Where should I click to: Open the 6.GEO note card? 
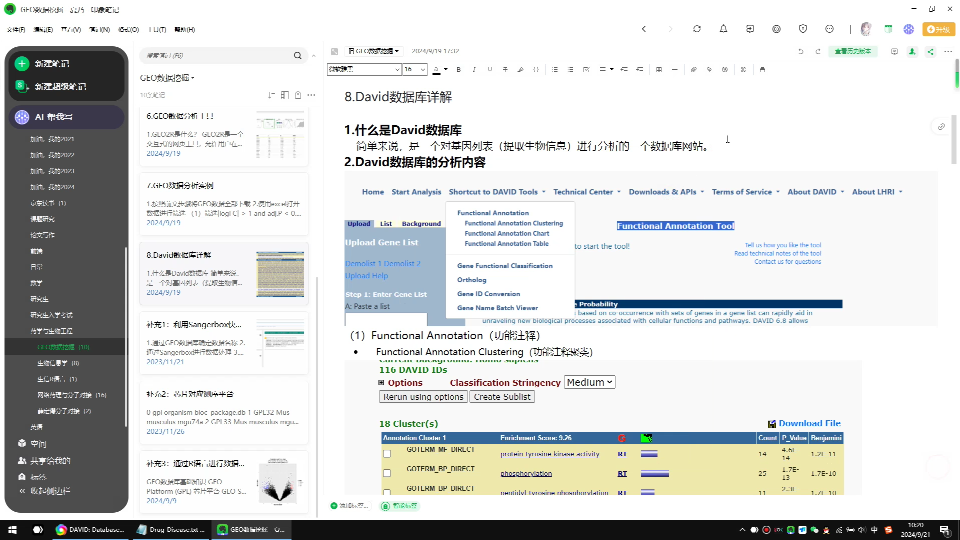[224, 137]
